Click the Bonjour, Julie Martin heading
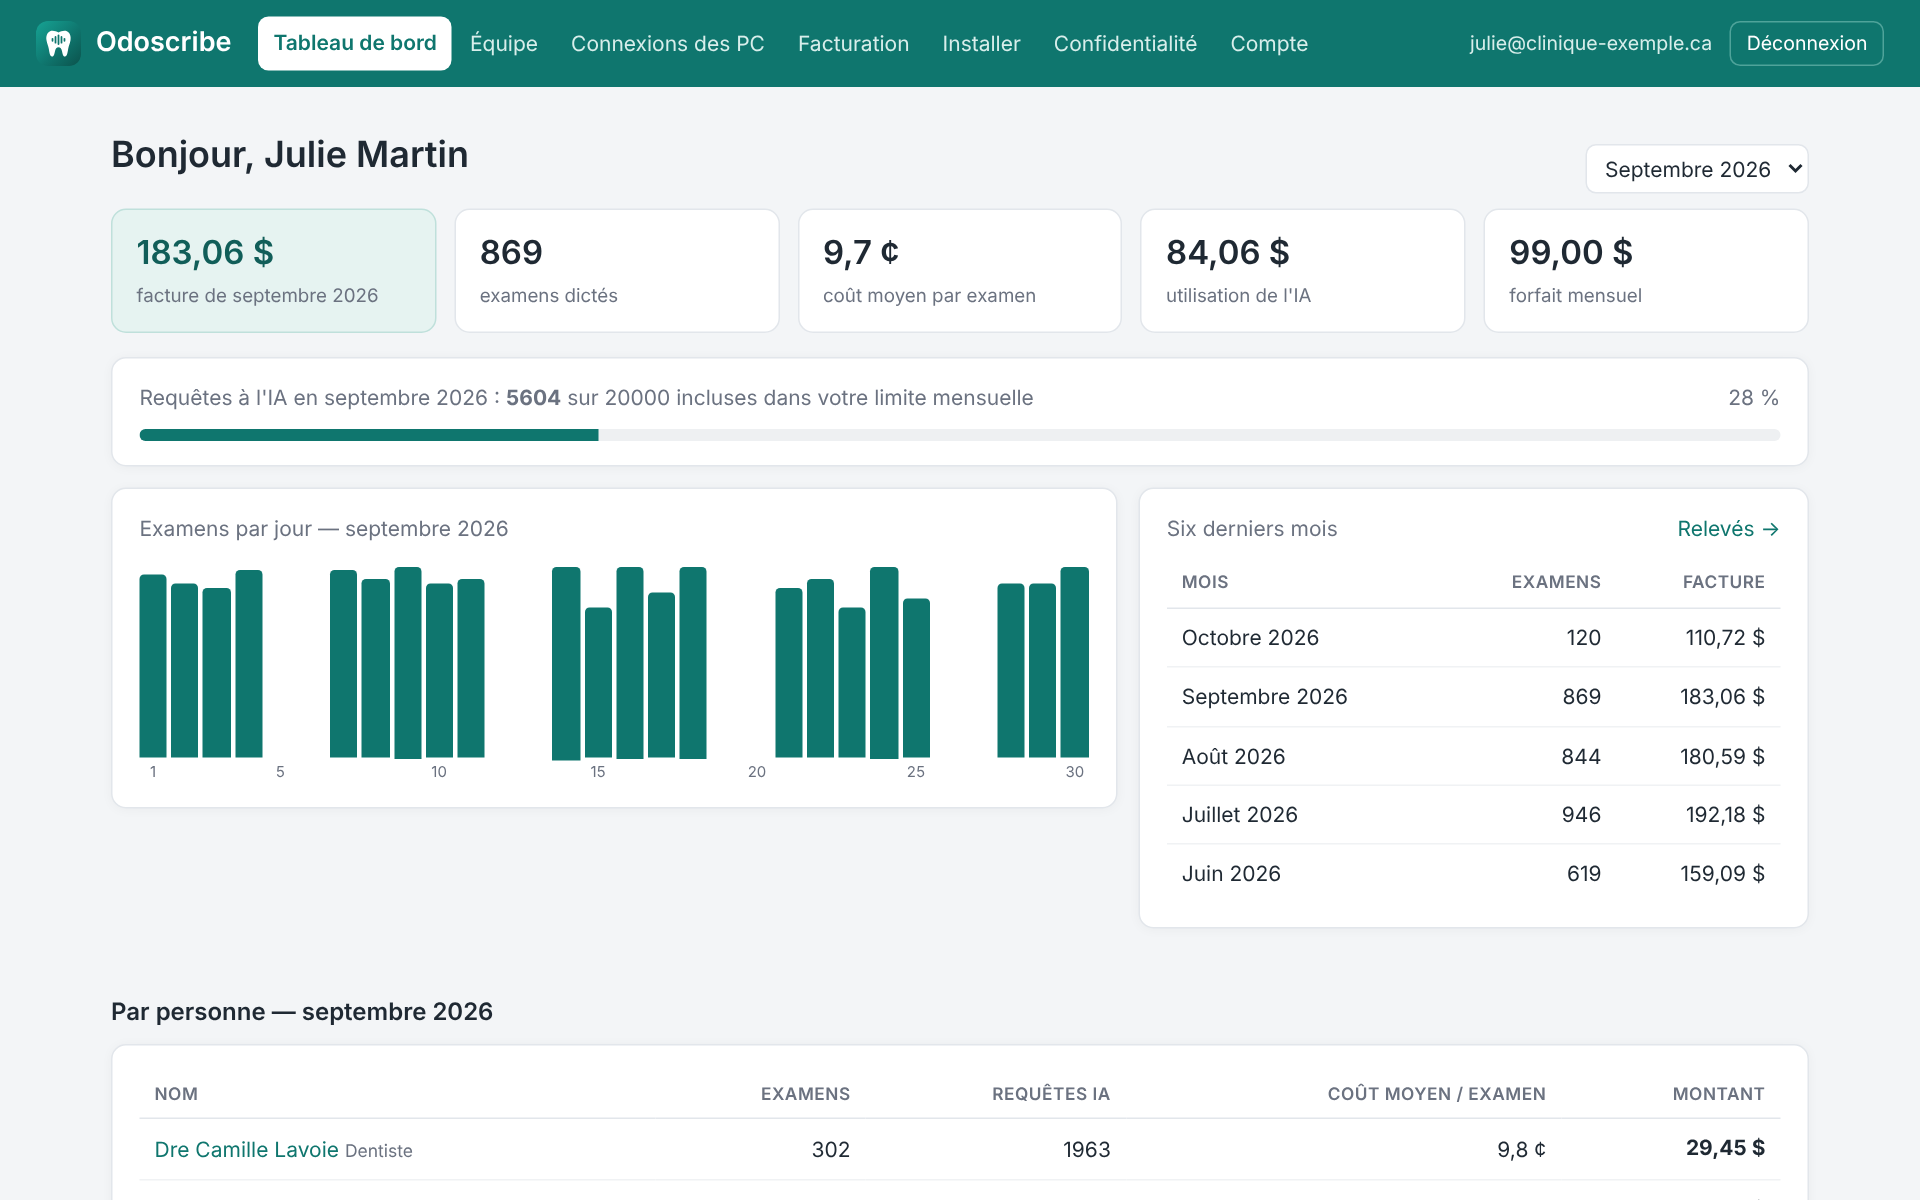 pyautogui.click(x=290, y=154)
